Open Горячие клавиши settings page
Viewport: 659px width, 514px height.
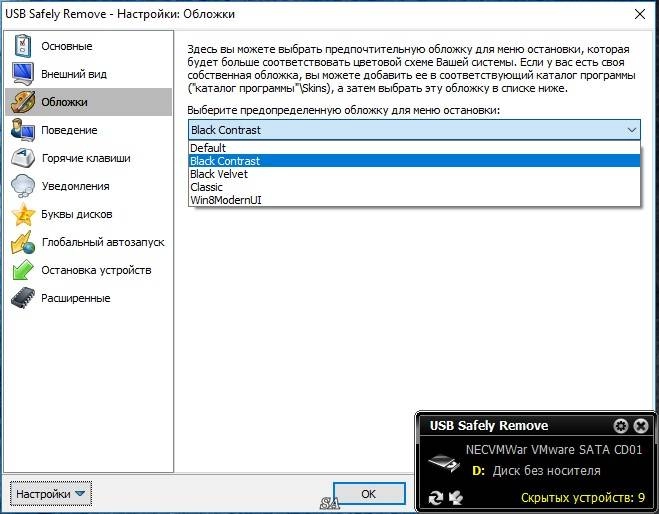pos(86,158)
